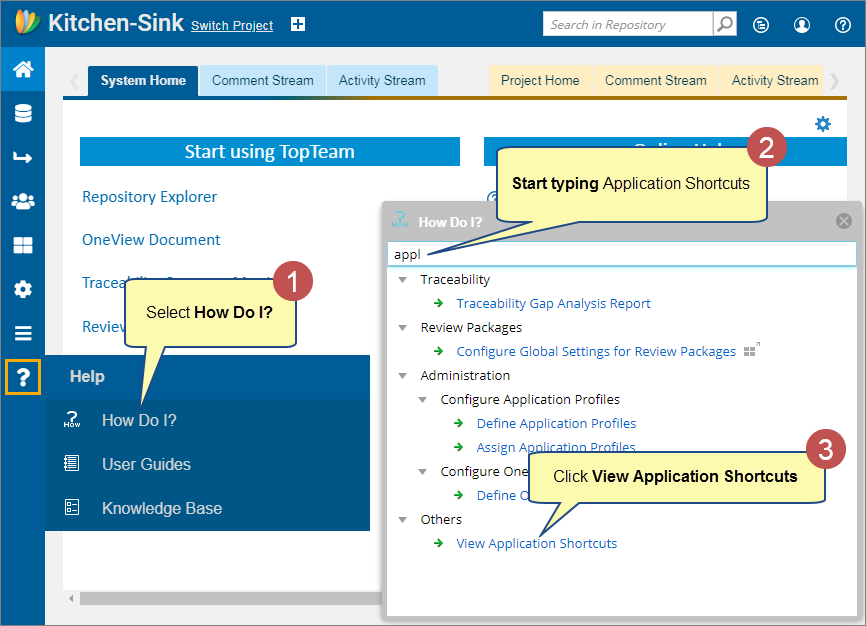Collapse the Others tree node
The width and height of the screenshot is (866, 626).
(403, 519)
